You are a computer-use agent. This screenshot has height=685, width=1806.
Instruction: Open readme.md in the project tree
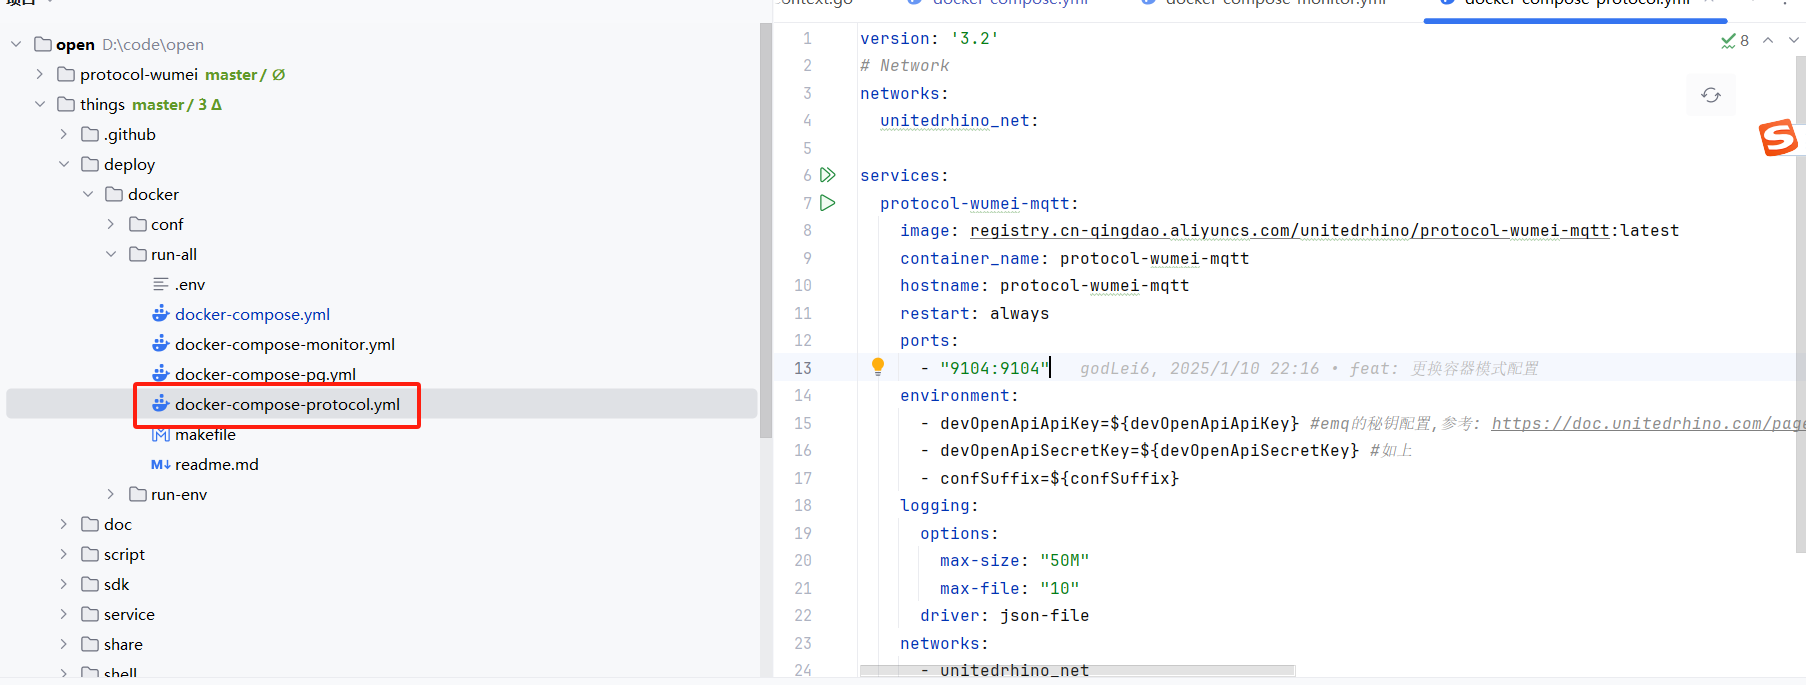click(216, 464)
